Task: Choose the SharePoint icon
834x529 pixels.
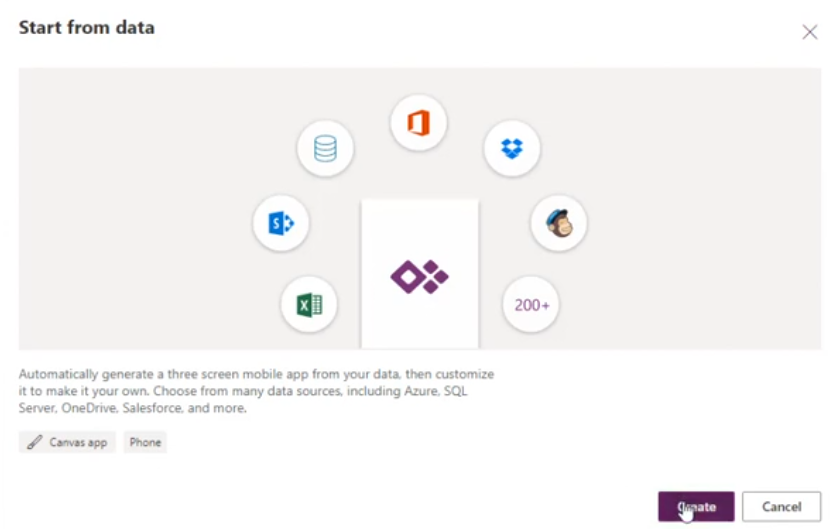Action: click(x=281, y=223)
